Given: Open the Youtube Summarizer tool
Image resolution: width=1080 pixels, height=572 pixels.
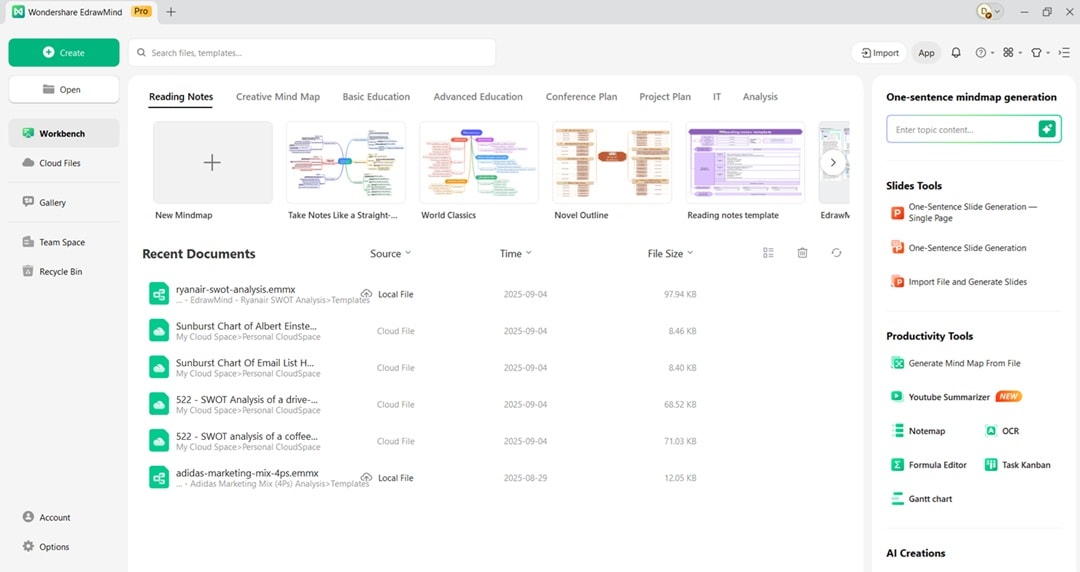Looking at the screenshot, I should [957, 397].
